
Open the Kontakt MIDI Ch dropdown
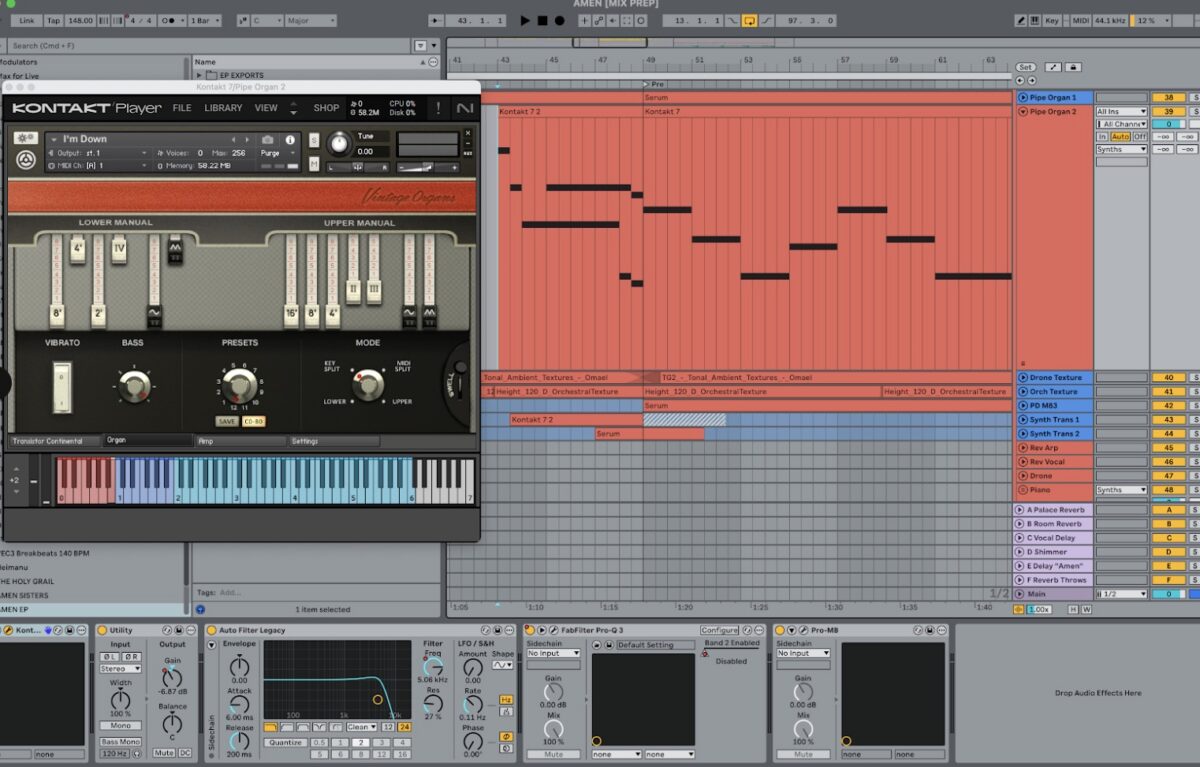click(x=100, y=165)
